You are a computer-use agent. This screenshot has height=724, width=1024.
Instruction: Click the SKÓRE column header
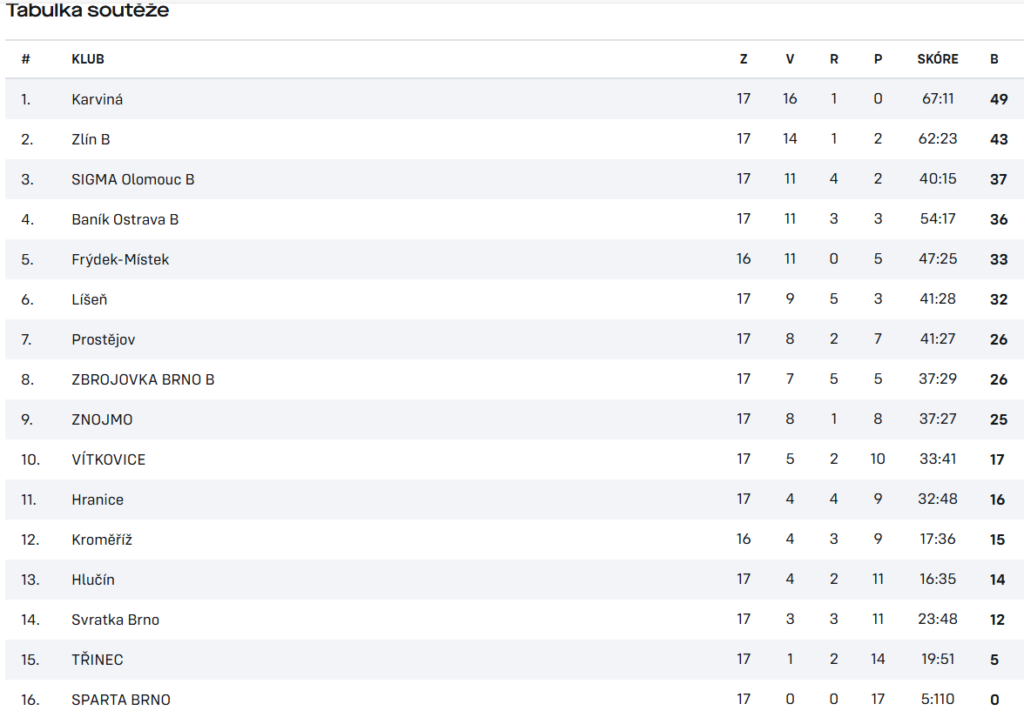click(x=938, y=59)
